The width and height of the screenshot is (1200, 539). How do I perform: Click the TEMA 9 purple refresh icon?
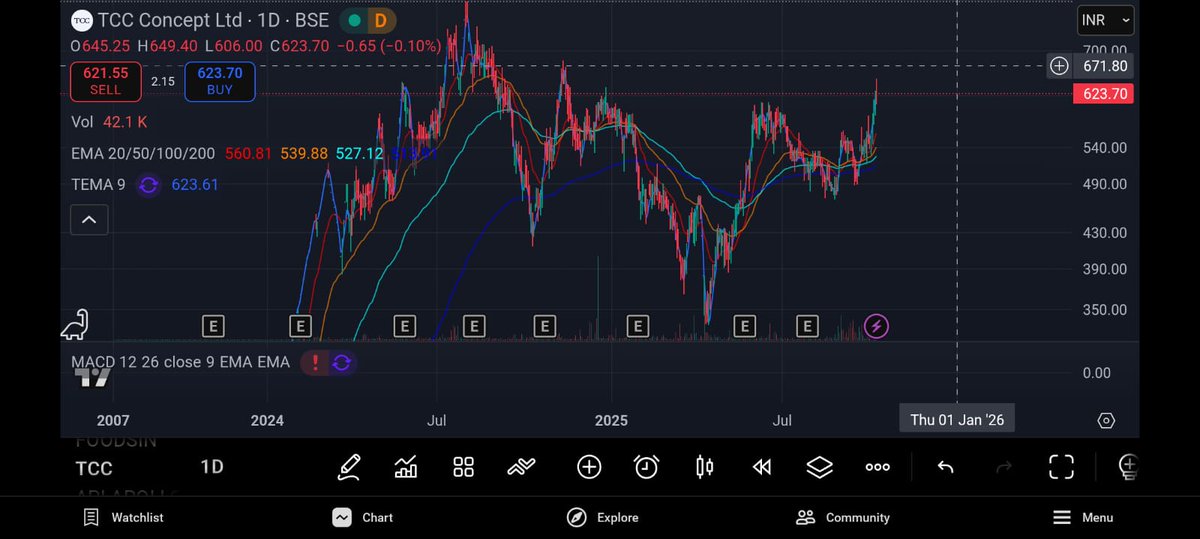[148, 185]
